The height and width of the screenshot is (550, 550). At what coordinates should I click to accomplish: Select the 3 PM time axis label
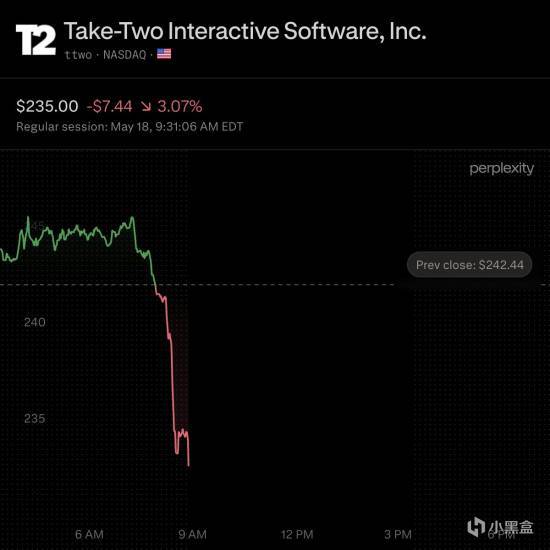397,535
